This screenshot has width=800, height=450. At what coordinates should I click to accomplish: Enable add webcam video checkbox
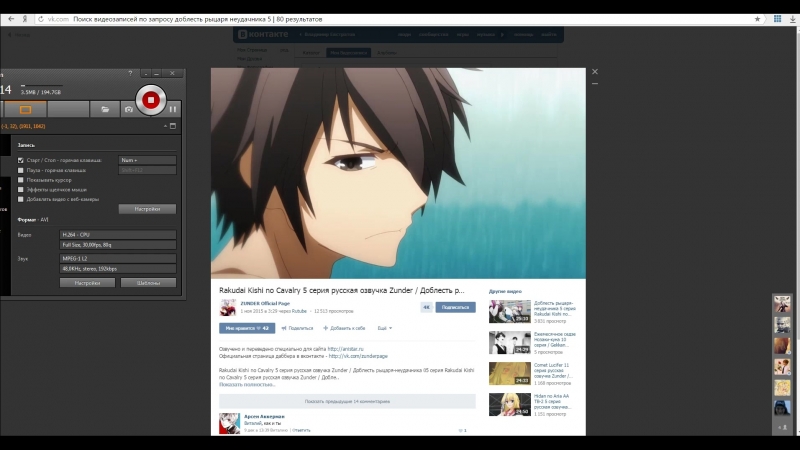[21, 199]
